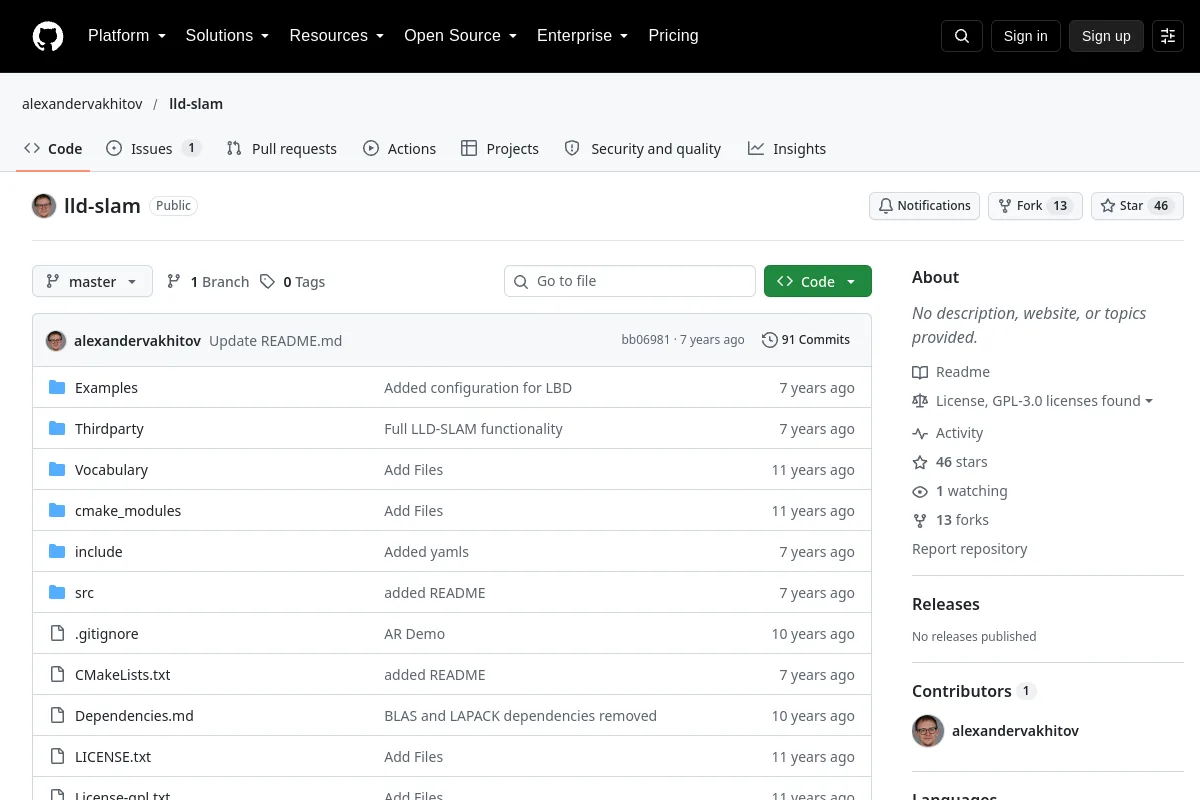Open the Vocabulary folder
The height and width of the screenshot is (800, 1200).
click(x=111, y=470)
